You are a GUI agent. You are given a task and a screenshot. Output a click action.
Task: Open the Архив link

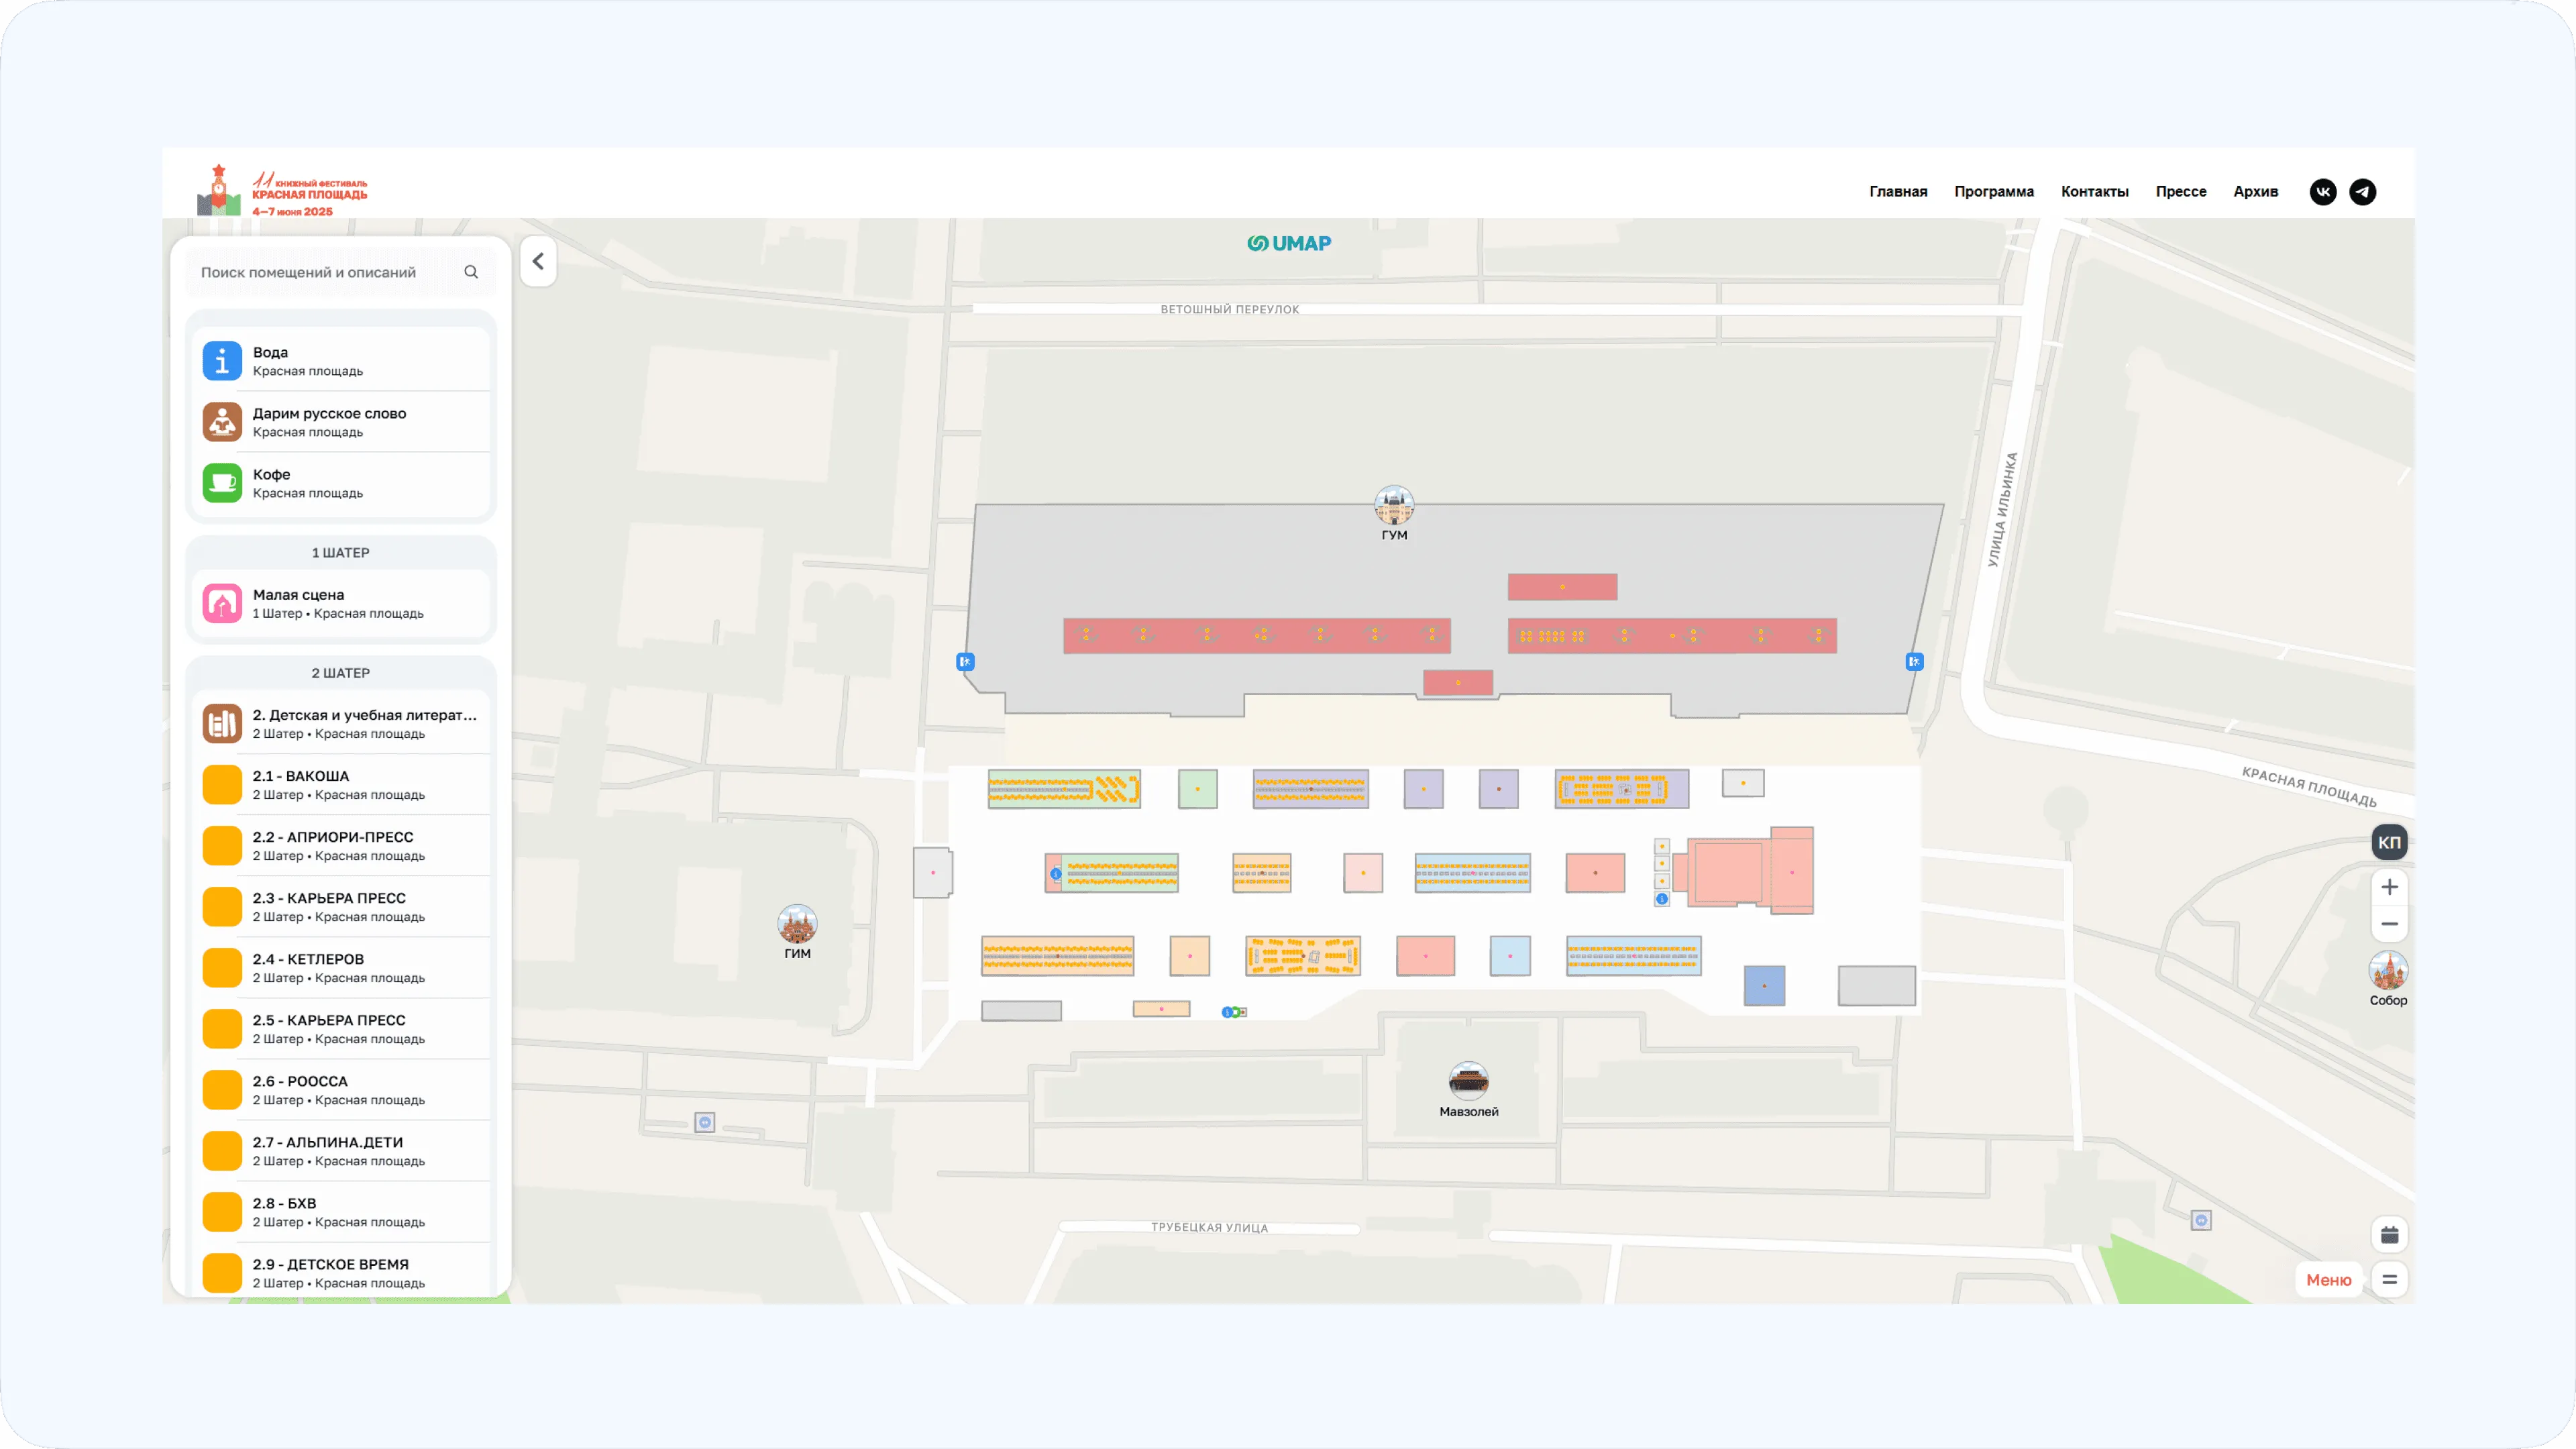tap(2255, 192)
